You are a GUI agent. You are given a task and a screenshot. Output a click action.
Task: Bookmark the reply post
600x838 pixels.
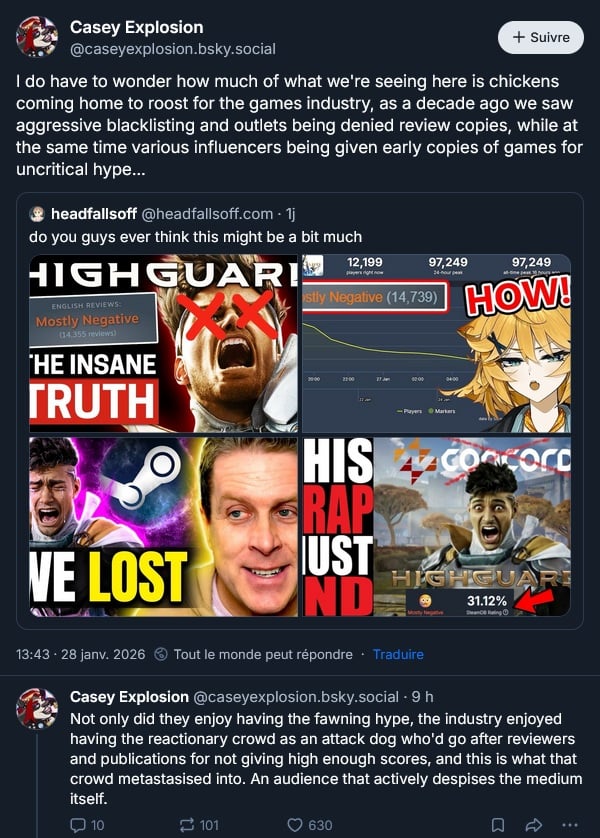pyautogui.click(x=497, y=825)
